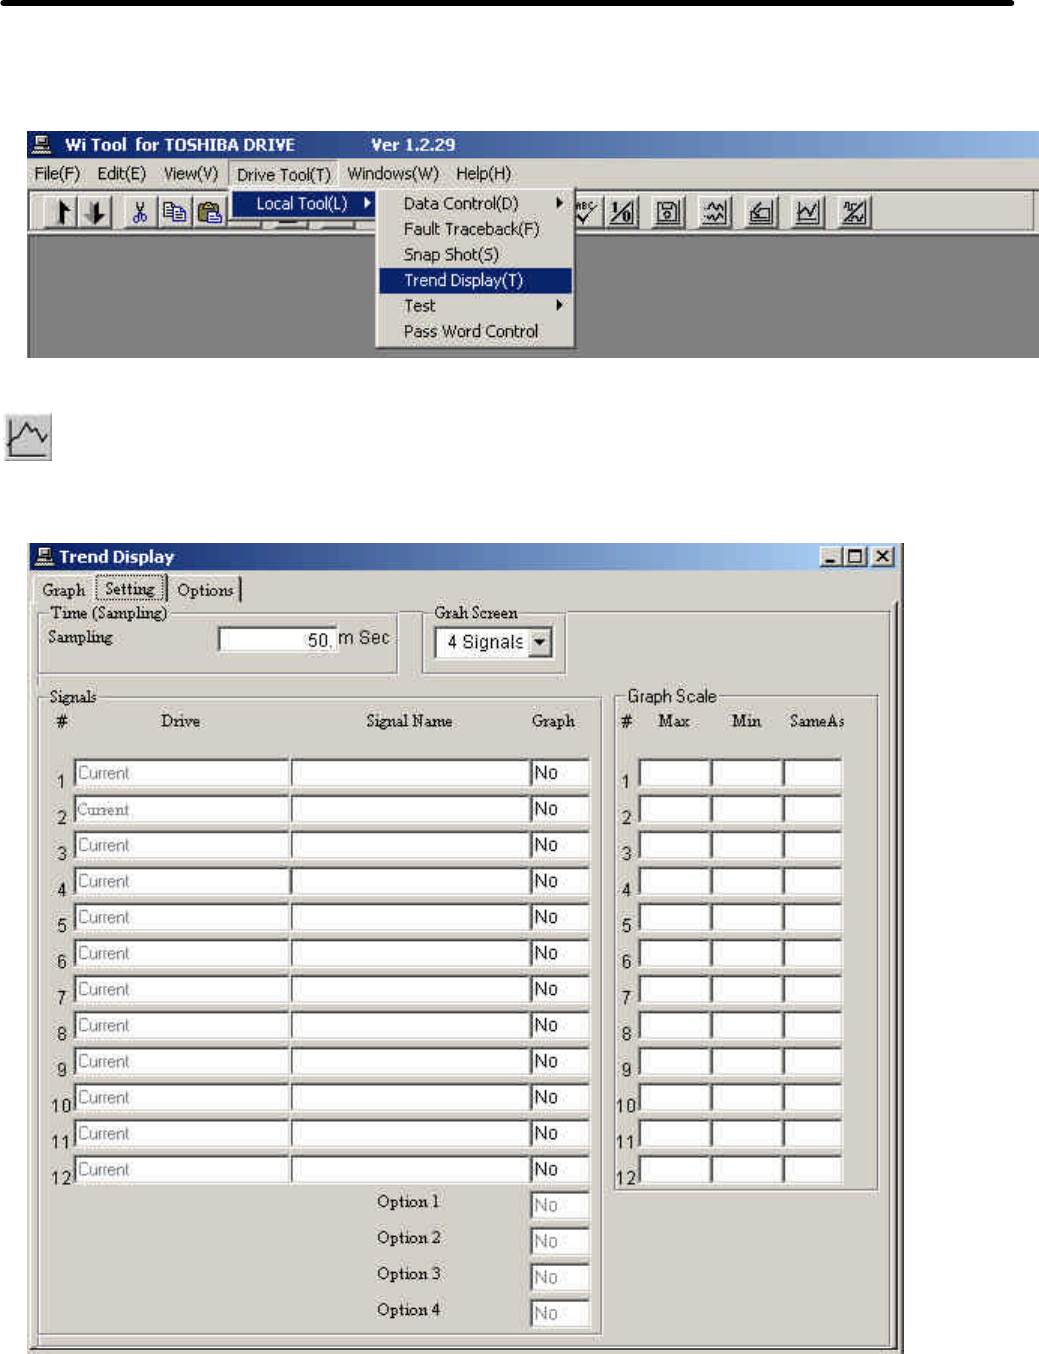This screenshot has width=1039, height=1354.
Task: Click the download arrow toolbar icon
Action: coord(95,212)
